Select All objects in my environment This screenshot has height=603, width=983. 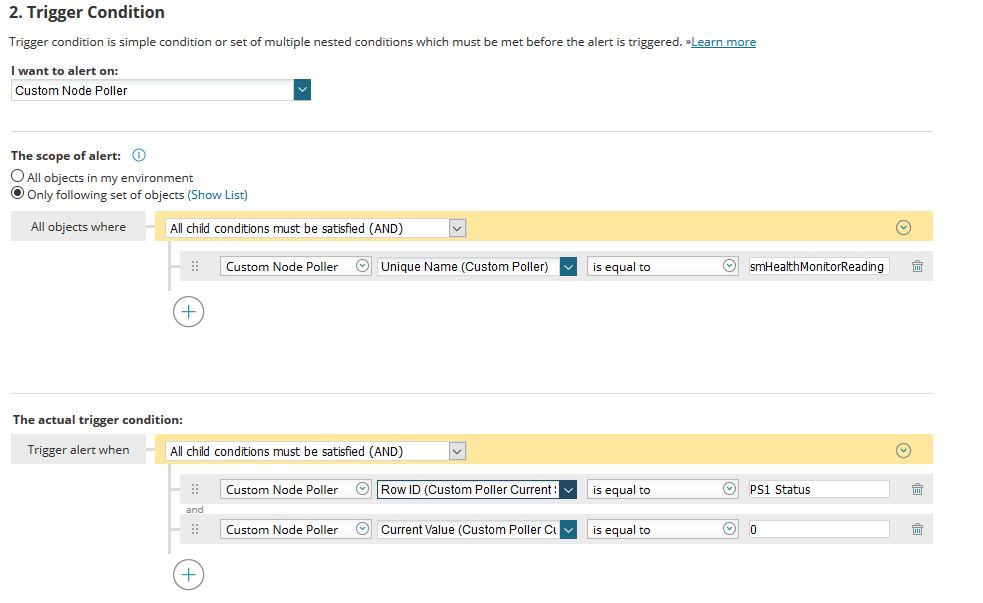click(18, 177)
